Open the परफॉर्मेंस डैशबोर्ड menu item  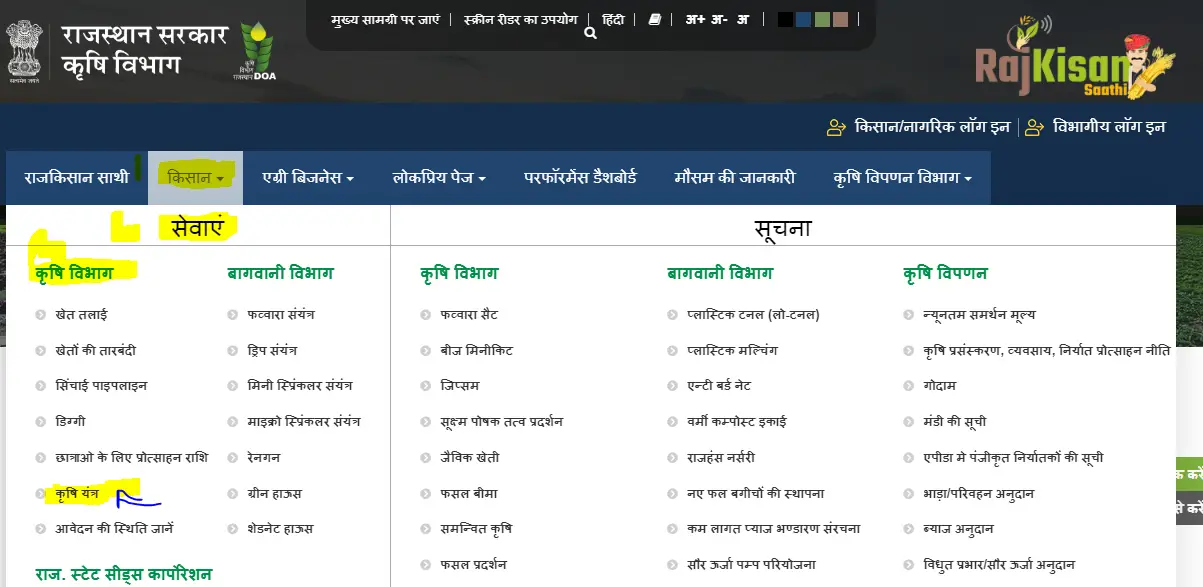(580, 178)
